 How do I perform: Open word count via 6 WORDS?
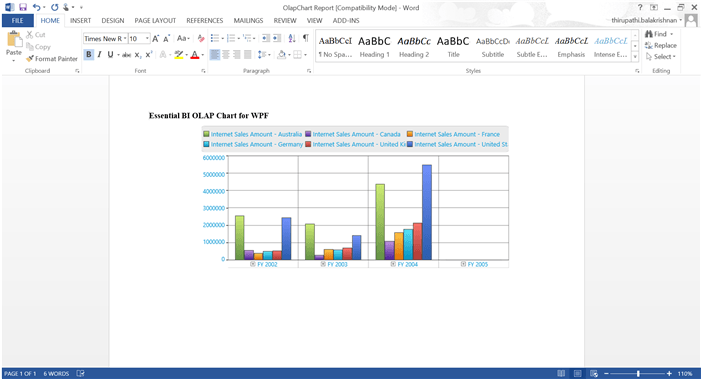click(x=56, y=374)
